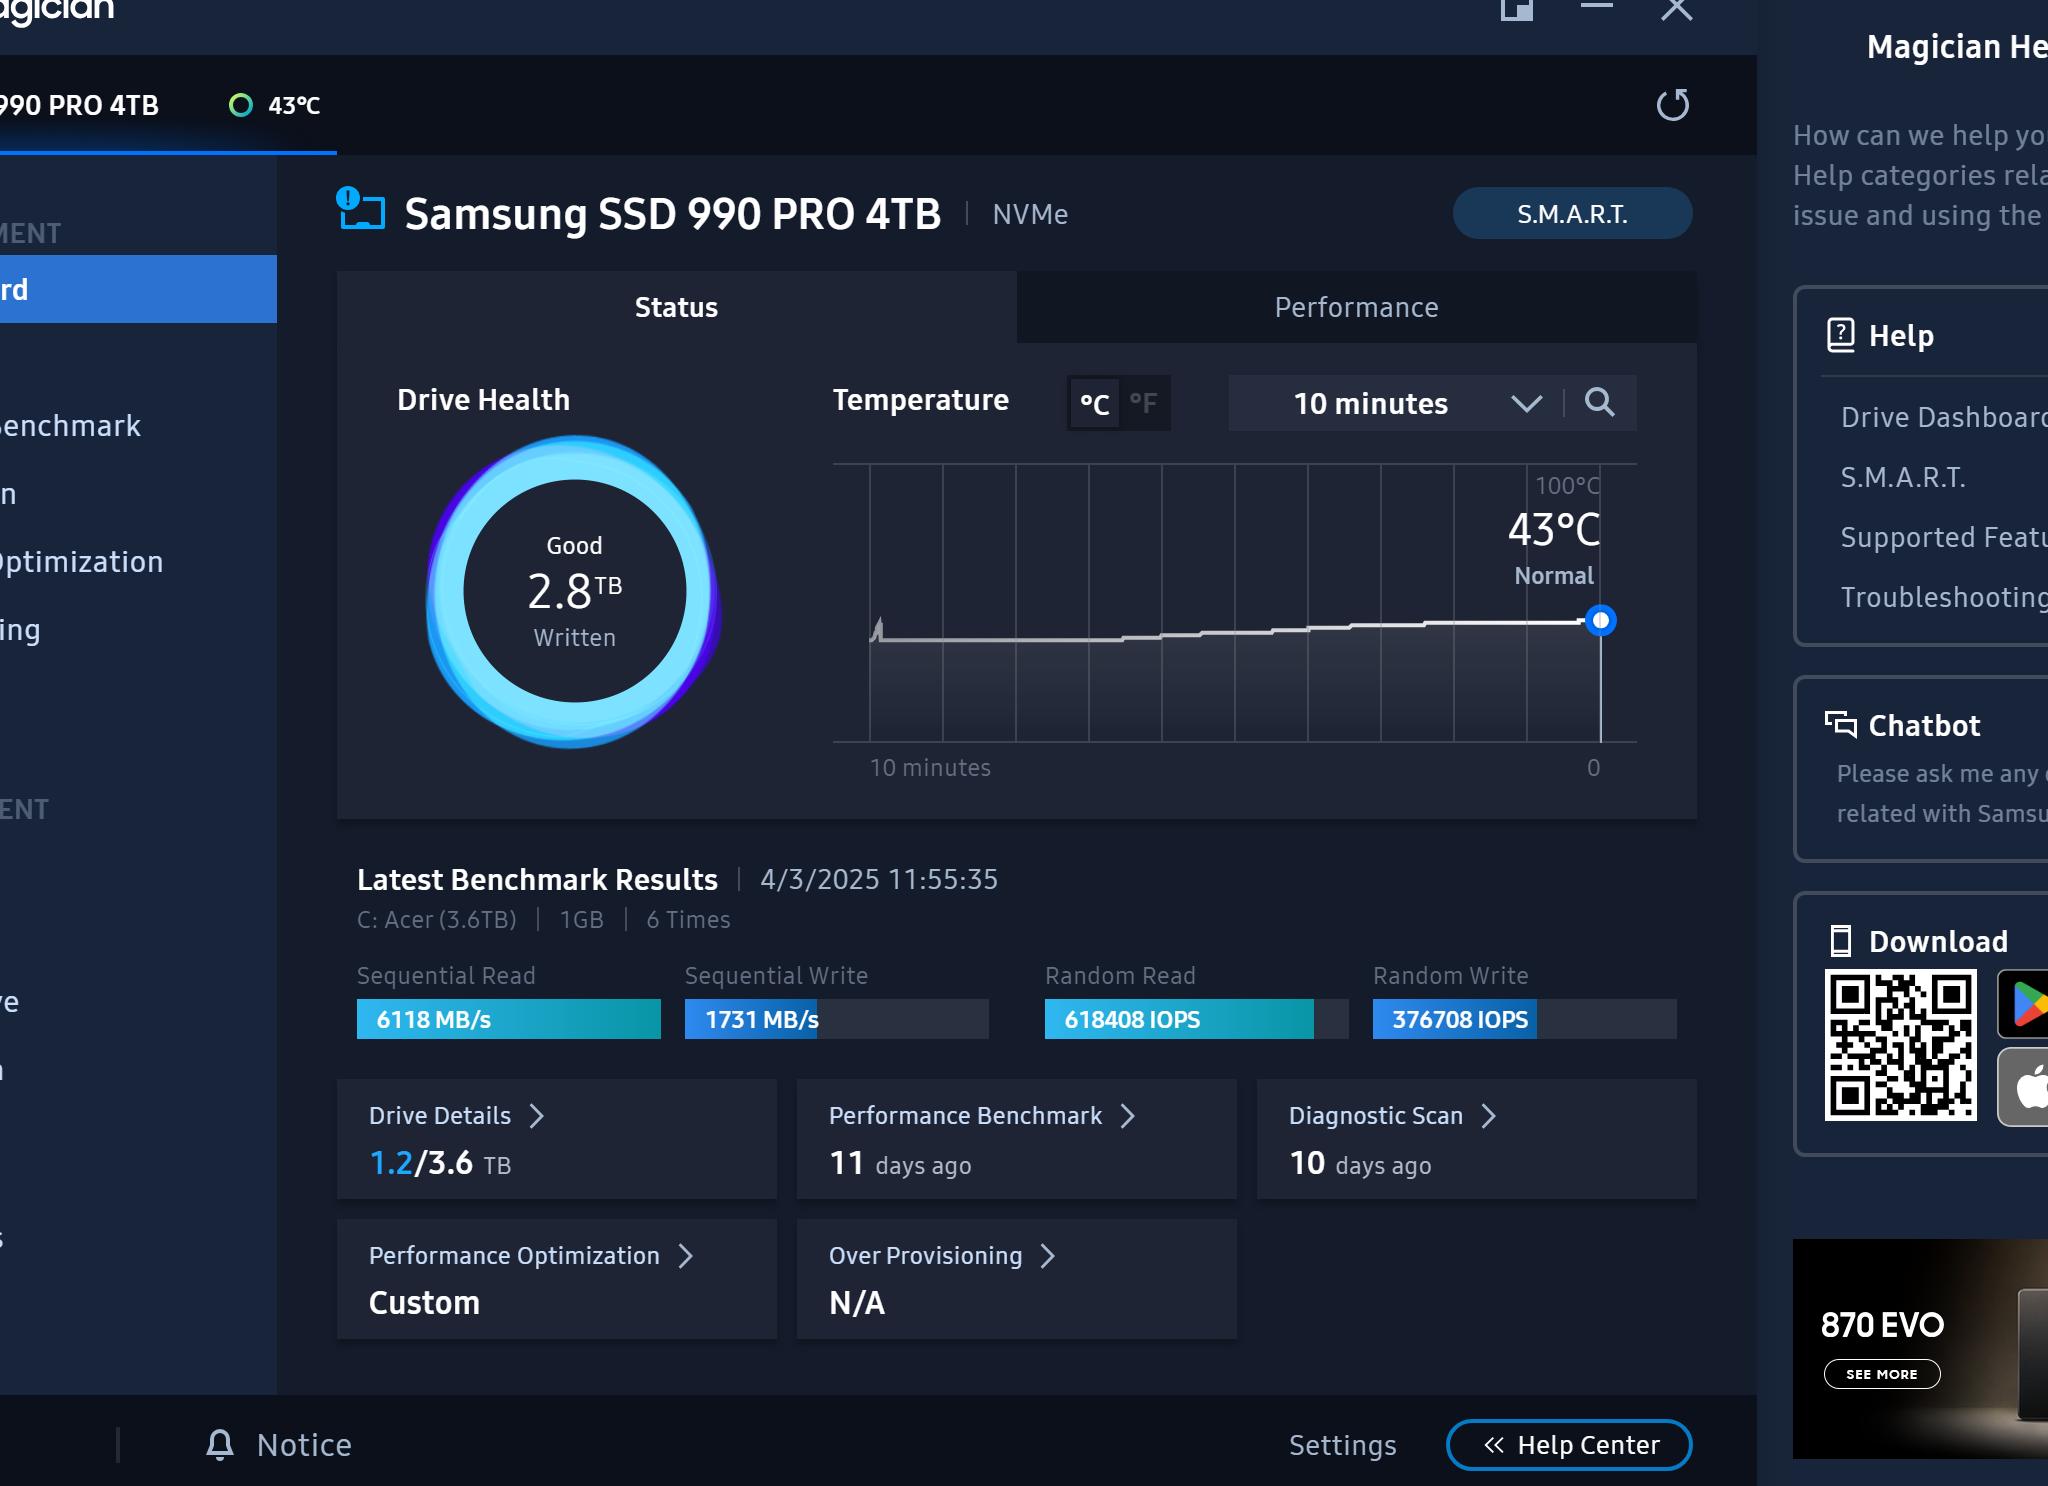The image size is (2048, 1486).
Task: Click the chevron next to Diagnostic Scan
Action: 1488,1116
